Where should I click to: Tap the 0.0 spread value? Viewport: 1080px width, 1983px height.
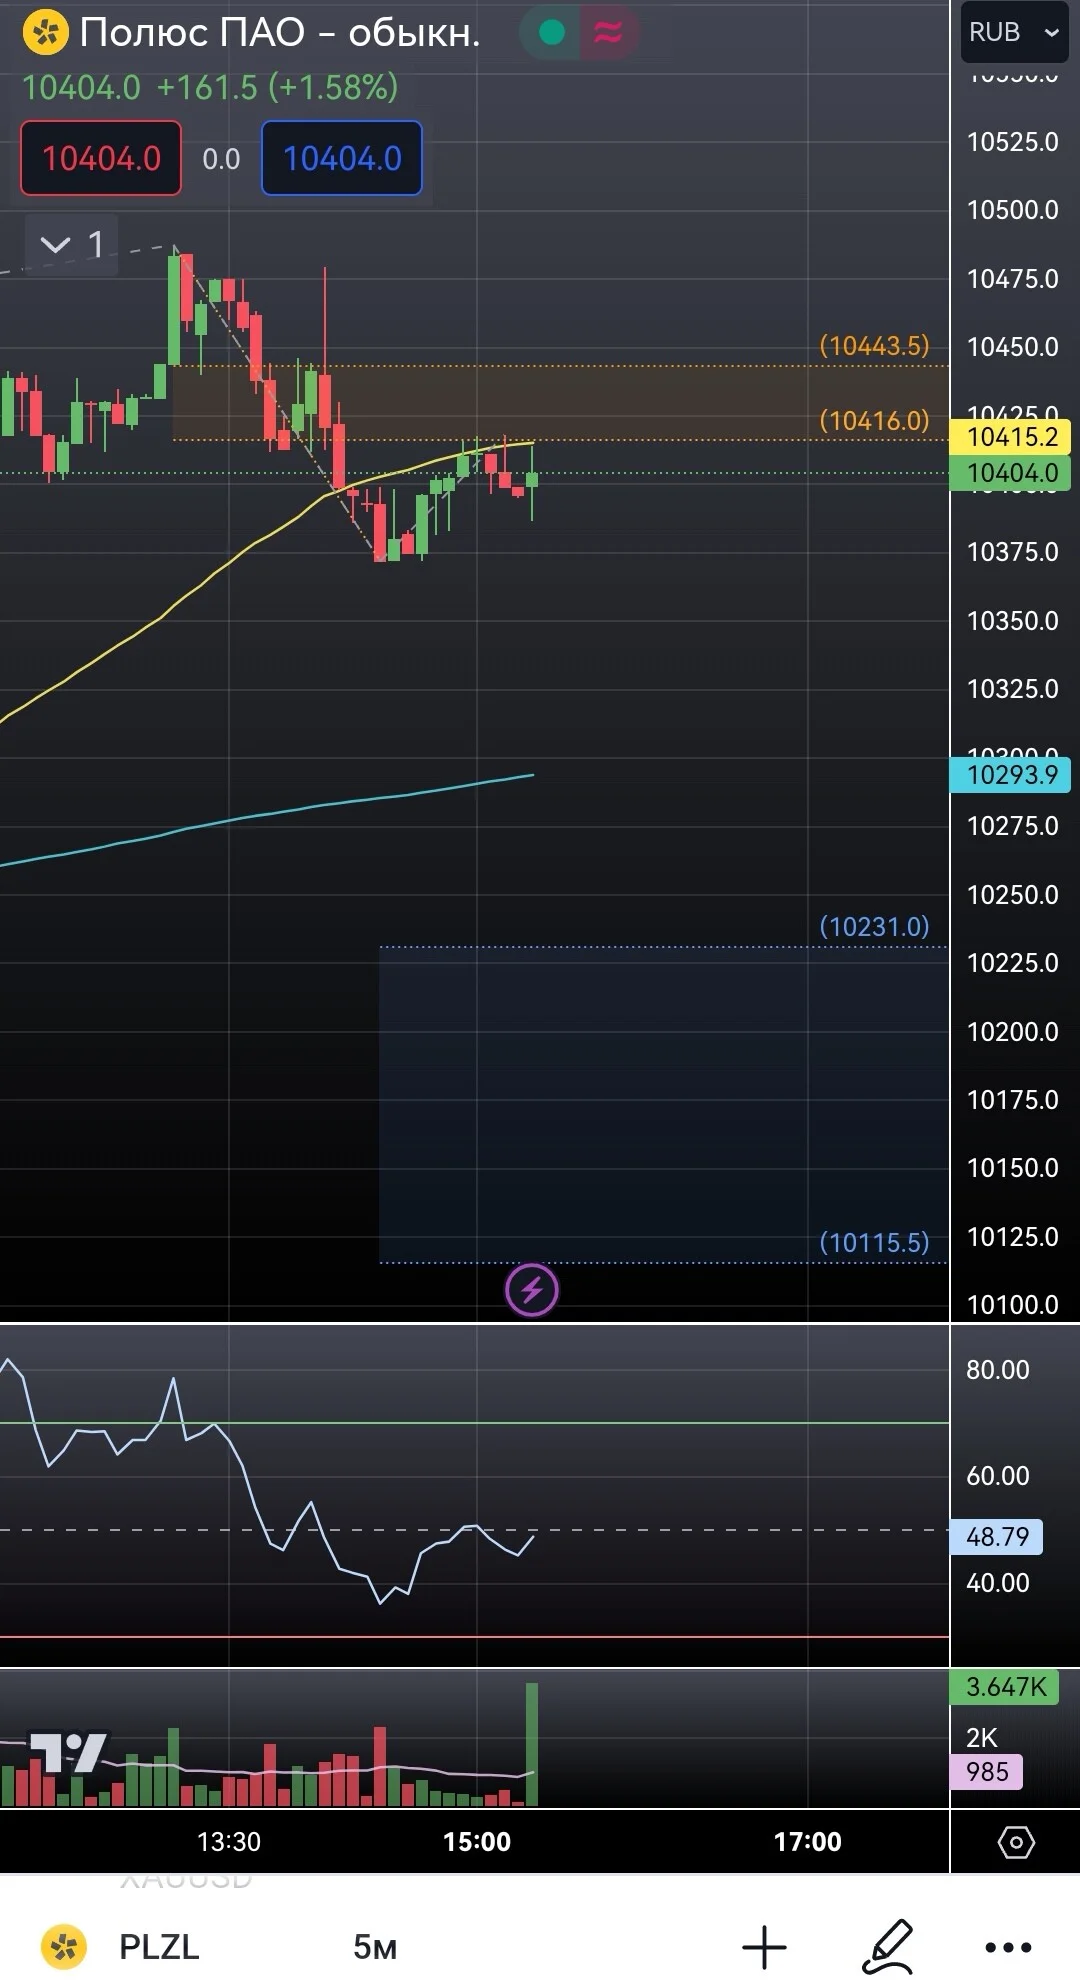click(x=221, y=159)
